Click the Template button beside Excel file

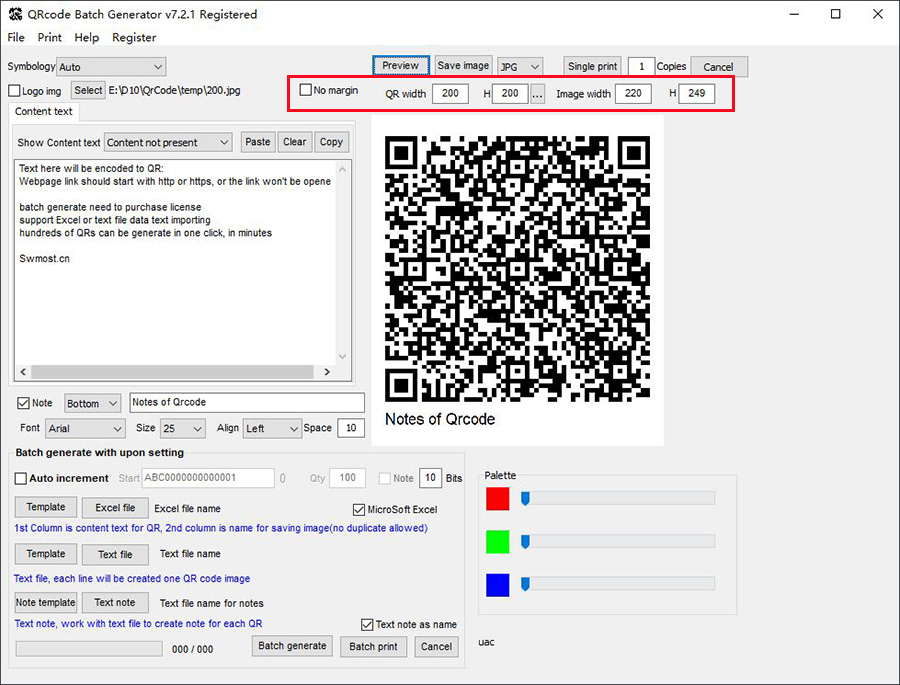pos(46,507)
